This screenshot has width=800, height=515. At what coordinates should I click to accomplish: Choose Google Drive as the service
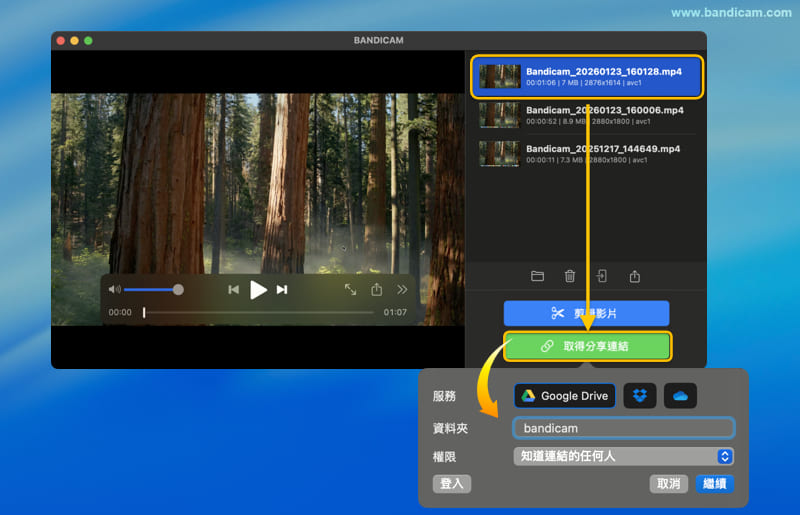pyautogui.click(x=565, y=396)
